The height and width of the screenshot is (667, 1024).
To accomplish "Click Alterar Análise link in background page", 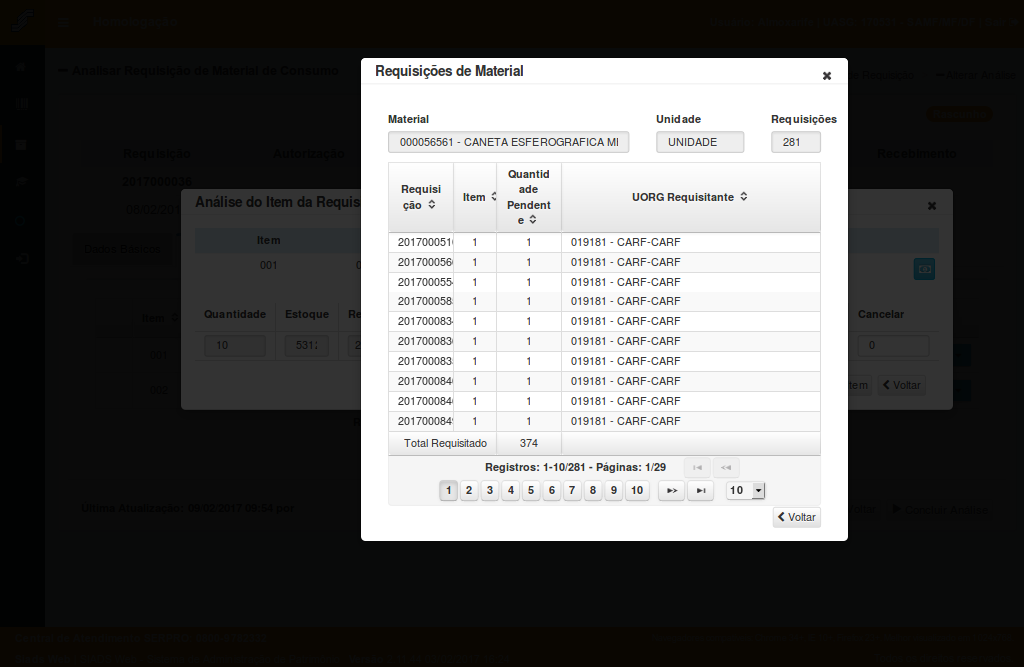I will pos(976,75).
